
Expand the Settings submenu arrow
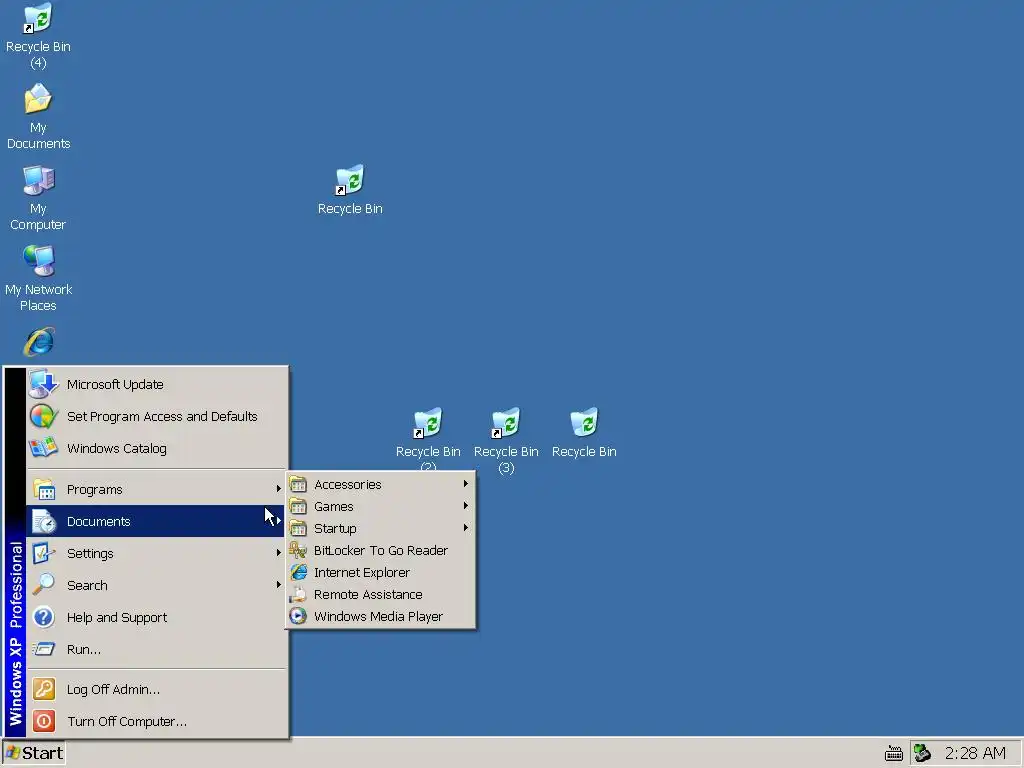279,552
